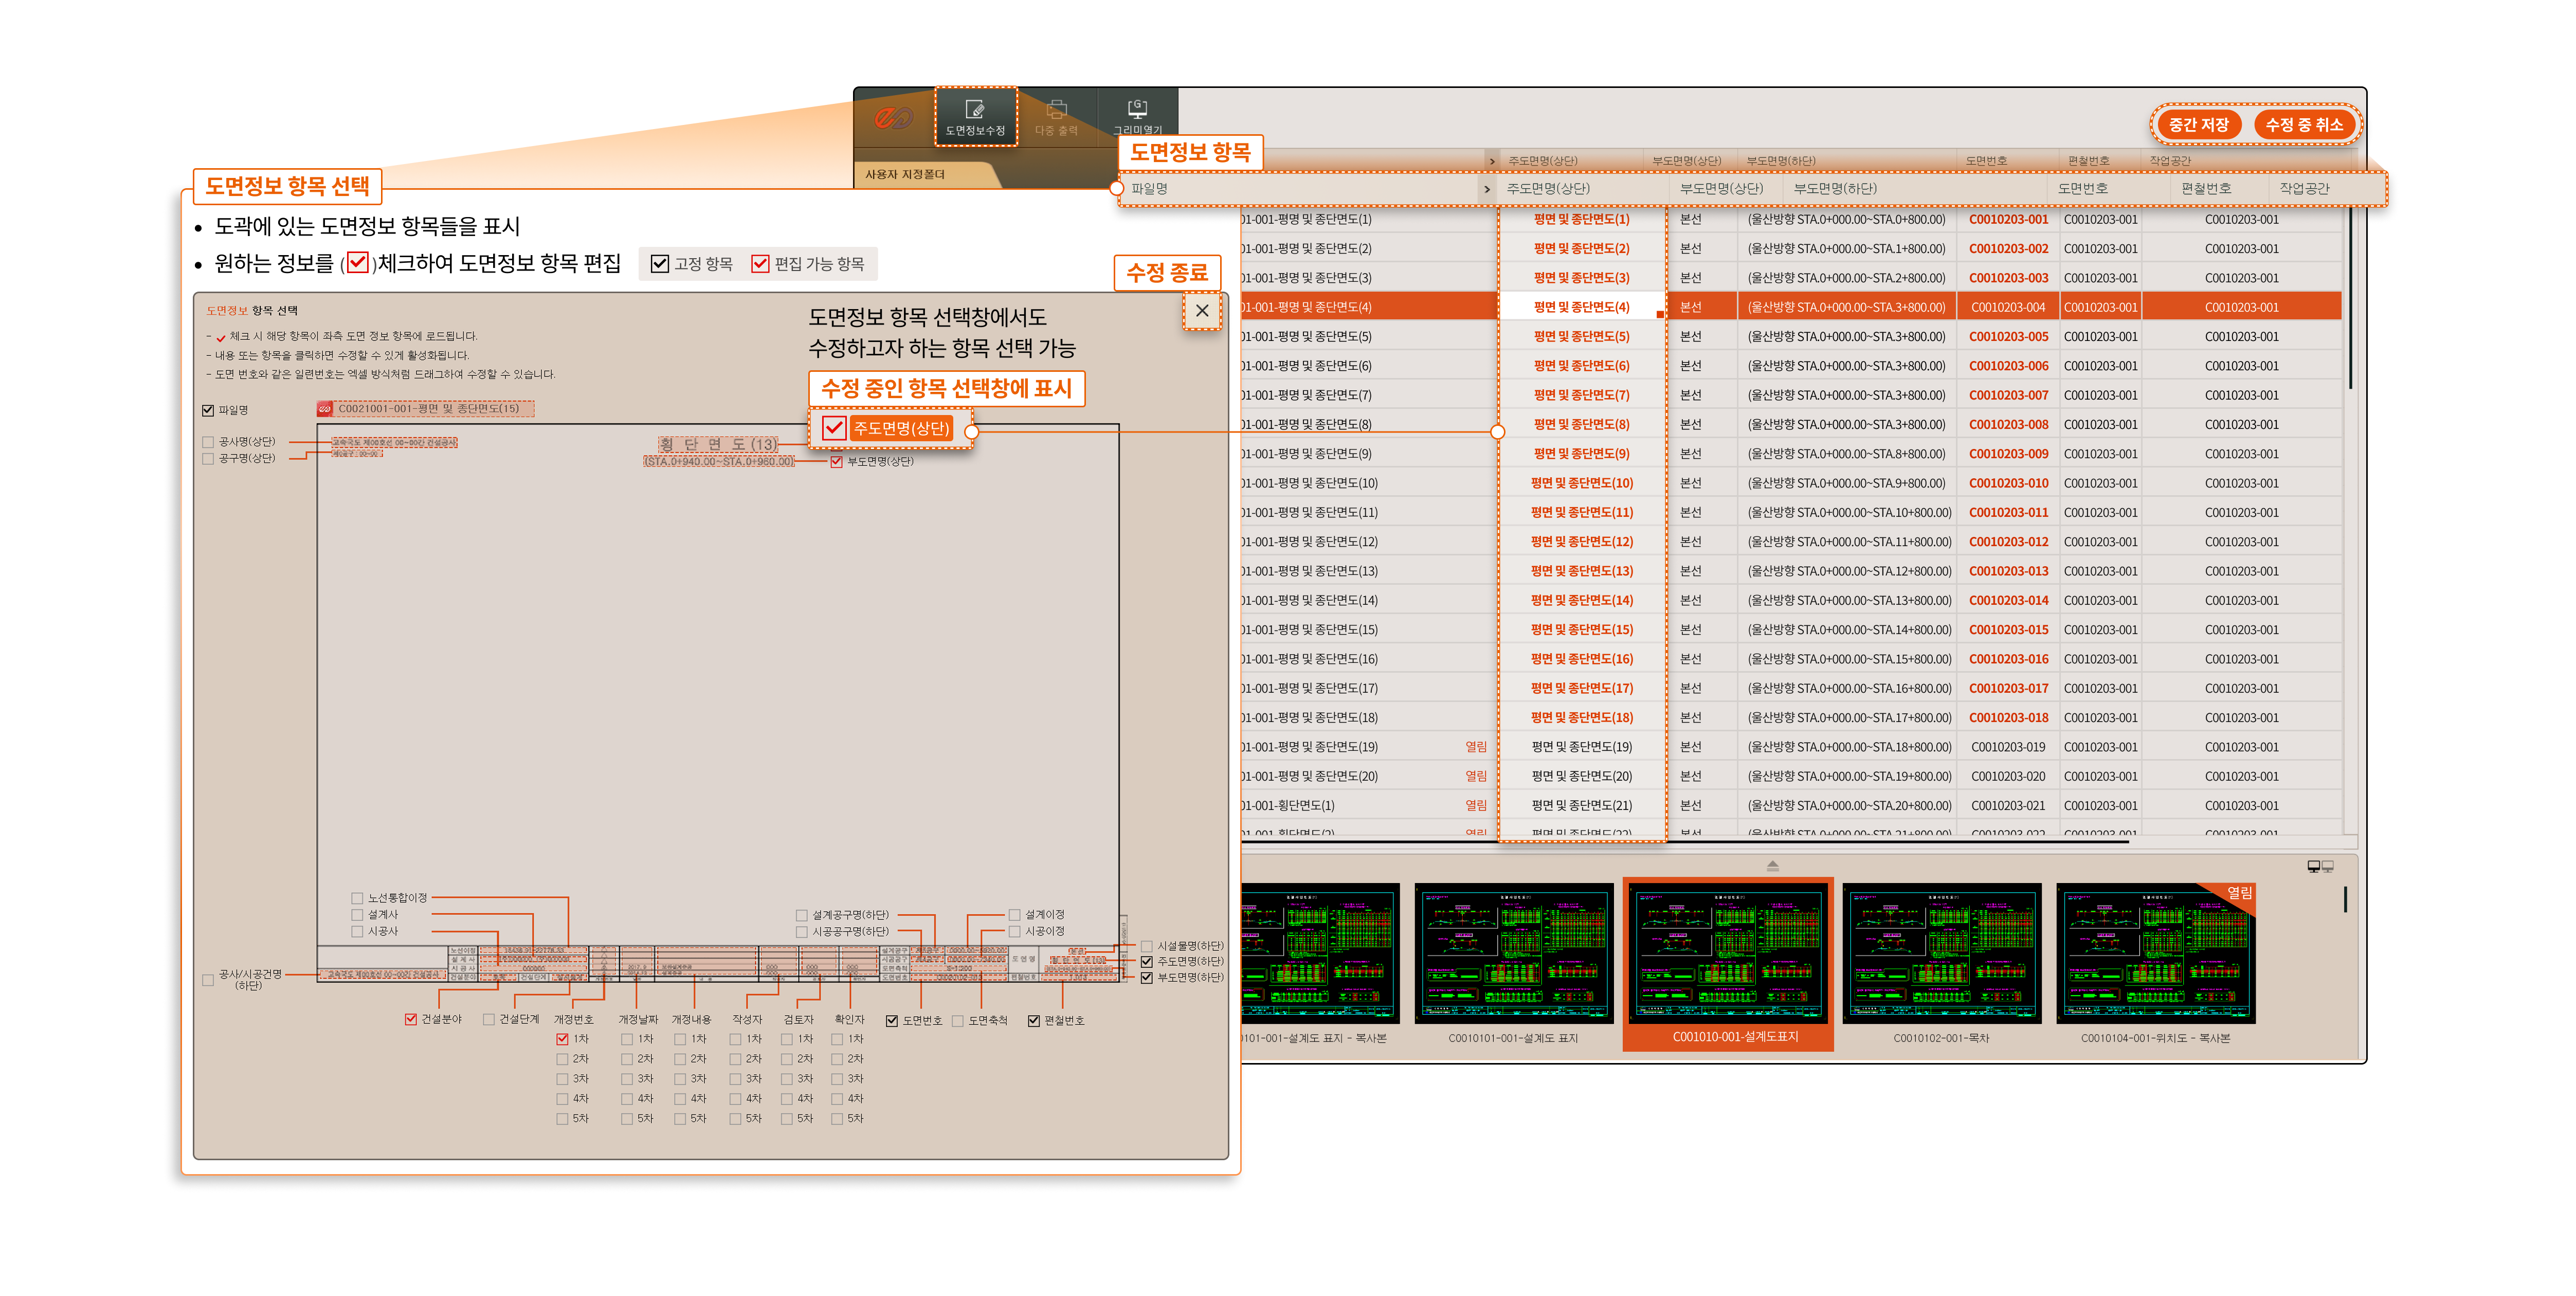Click the 도면정보수정 edit icon

click(x=975, y=110)
